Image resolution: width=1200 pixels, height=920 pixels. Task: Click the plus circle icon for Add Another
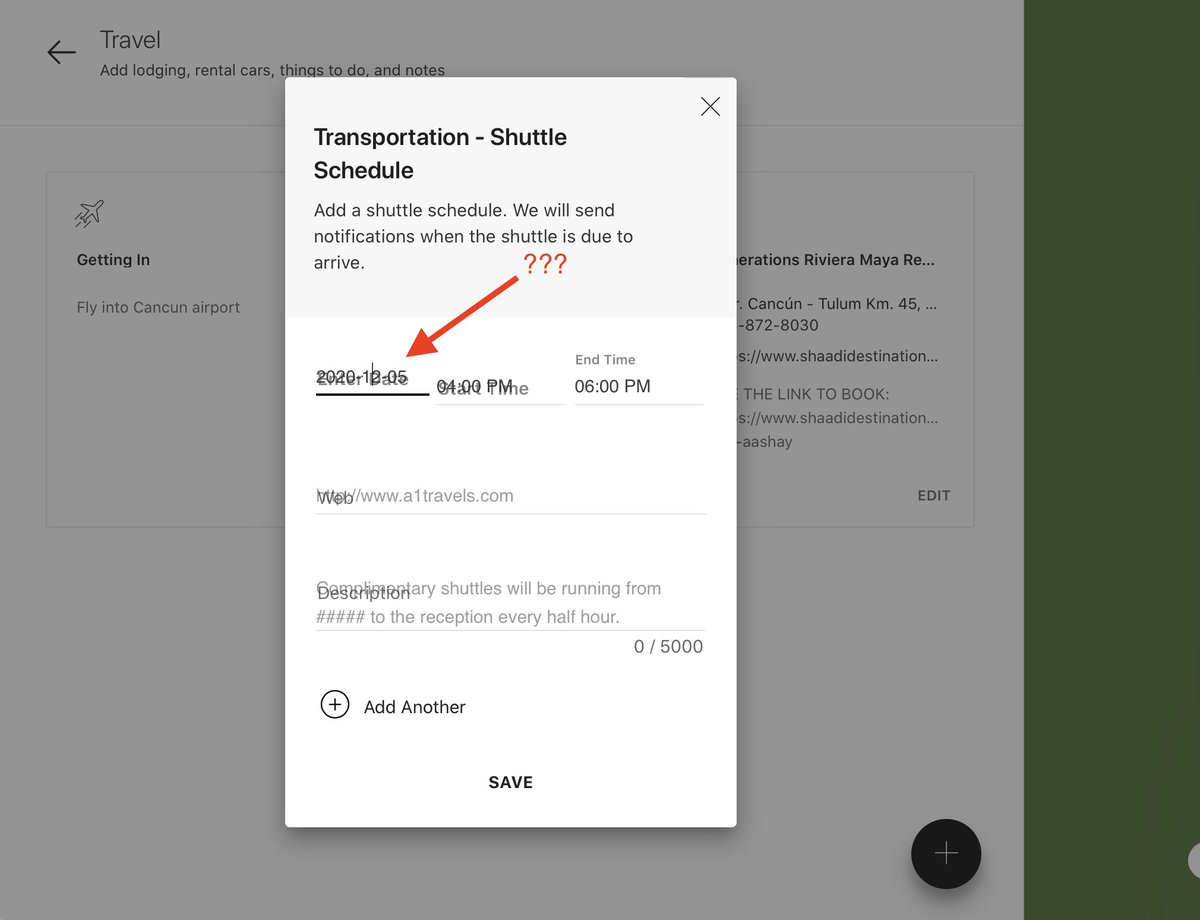[x=334, y=705]
